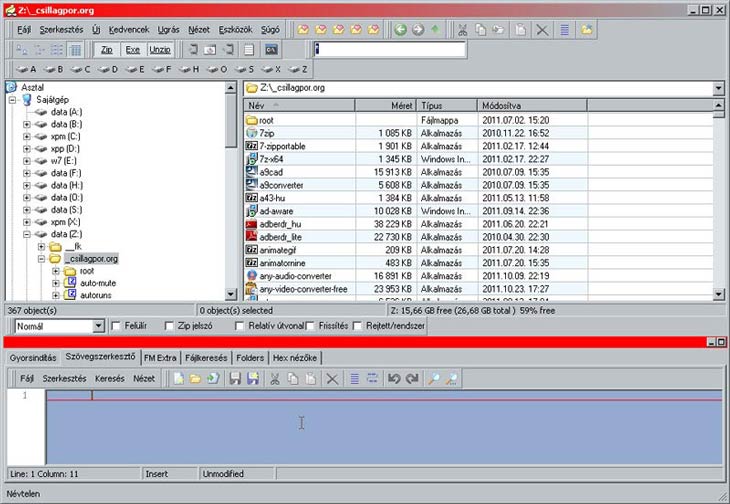Switch to the Gyorsindítás tab
Viewport: 730px width, 504px height.
click(x=33, y=358)
